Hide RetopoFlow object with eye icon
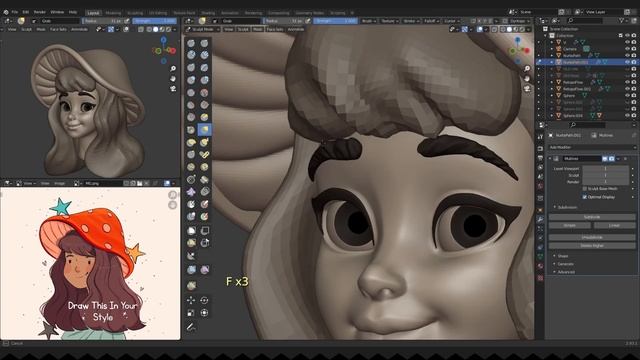 [627, 82]
